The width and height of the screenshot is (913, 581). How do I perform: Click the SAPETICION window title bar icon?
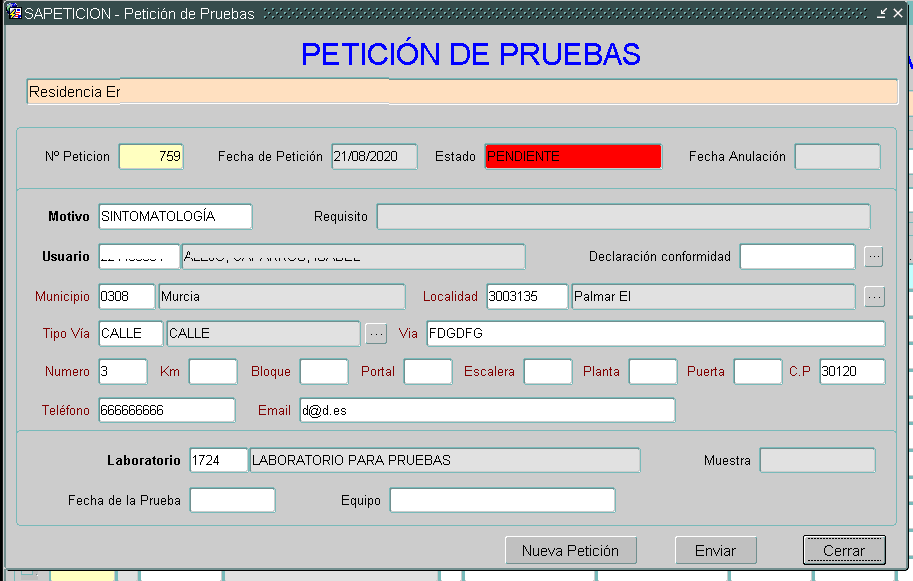coord(14,13)
